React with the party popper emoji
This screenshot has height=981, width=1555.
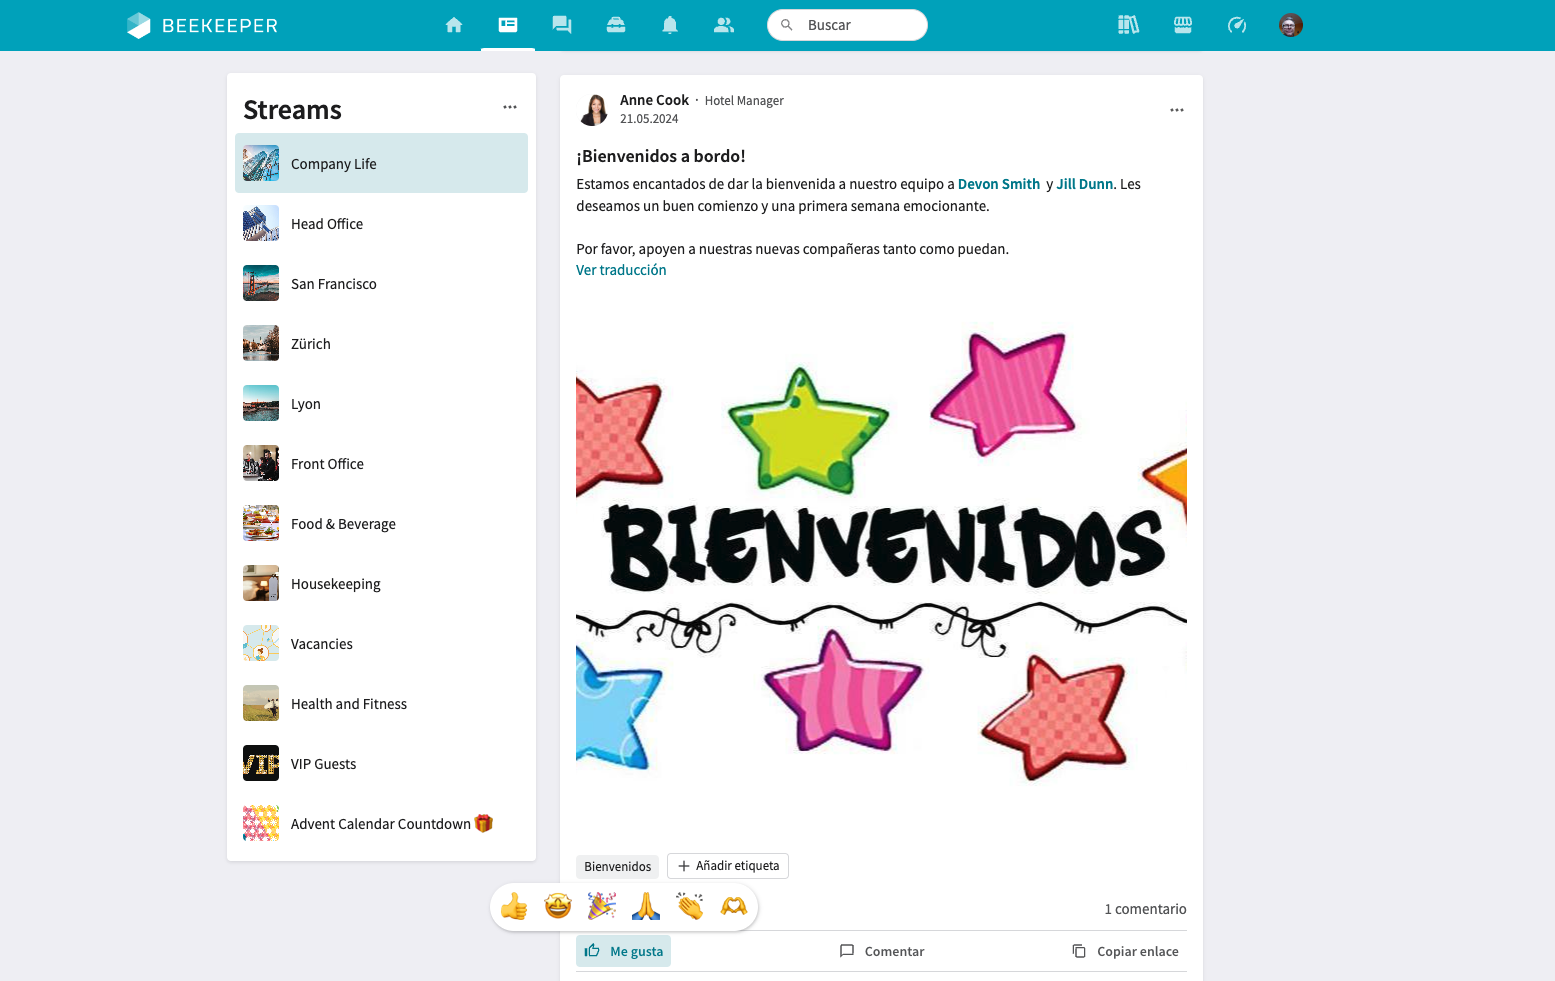click(601, 907)
